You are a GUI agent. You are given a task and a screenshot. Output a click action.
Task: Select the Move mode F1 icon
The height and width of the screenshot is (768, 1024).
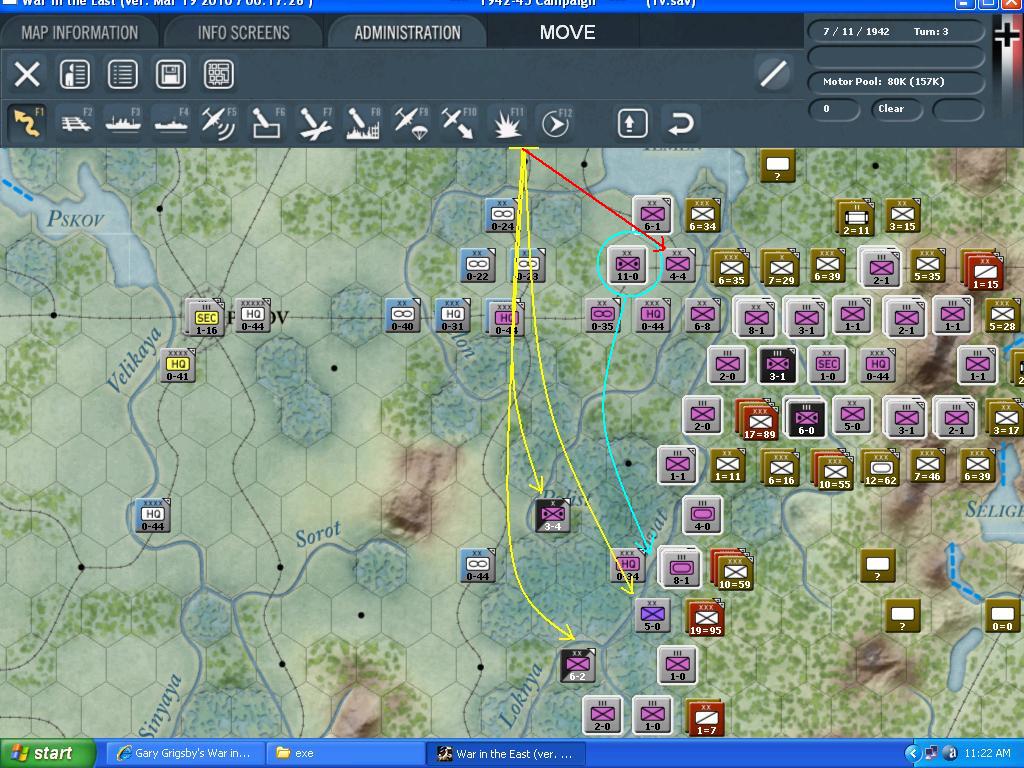[x=27, y=122]
